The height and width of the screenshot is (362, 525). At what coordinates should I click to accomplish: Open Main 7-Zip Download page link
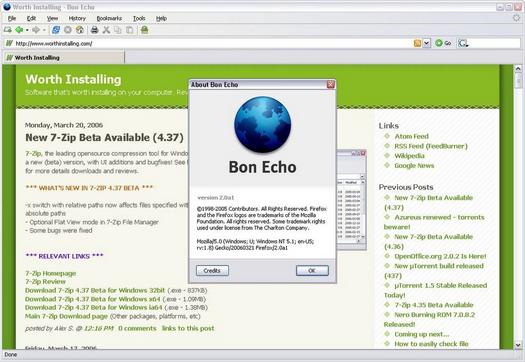pos(66,316)
